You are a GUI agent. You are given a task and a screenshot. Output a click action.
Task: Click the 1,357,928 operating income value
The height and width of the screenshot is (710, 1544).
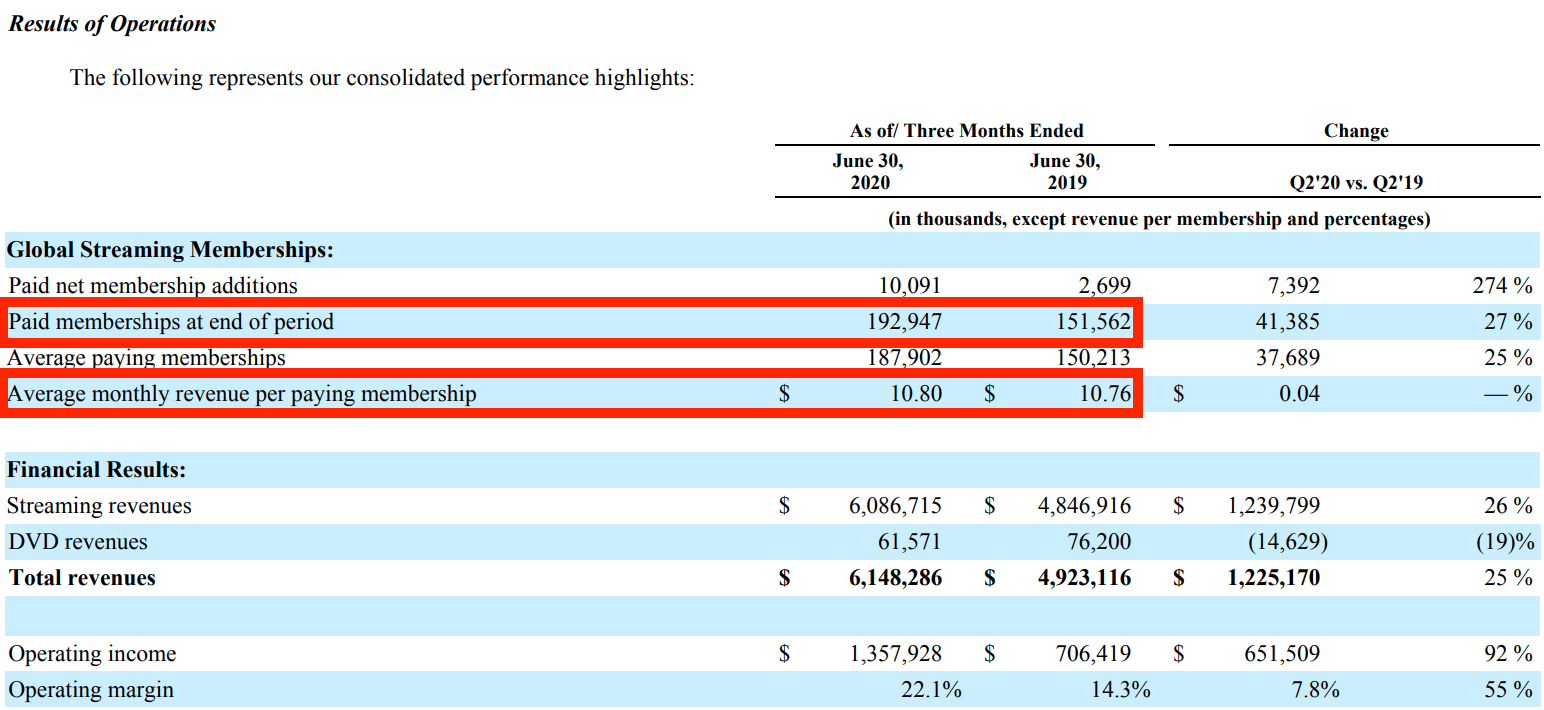895,654
